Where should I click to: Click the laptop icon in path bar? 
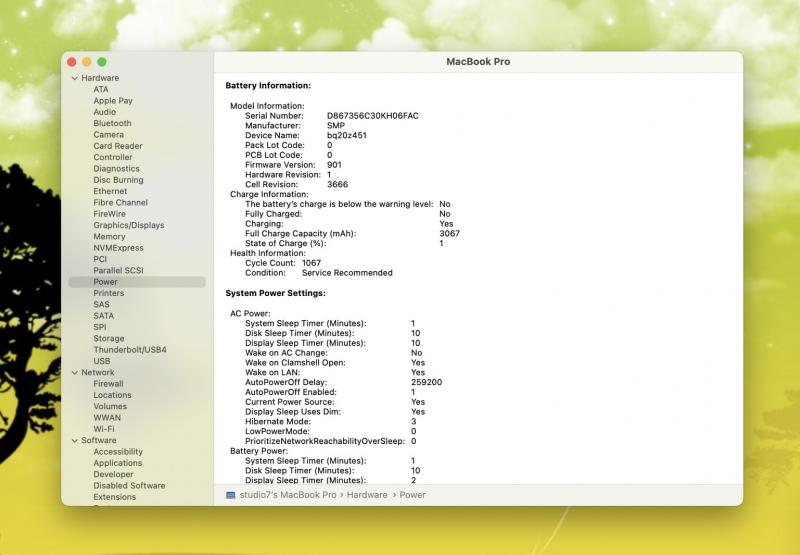click(231, 495)
